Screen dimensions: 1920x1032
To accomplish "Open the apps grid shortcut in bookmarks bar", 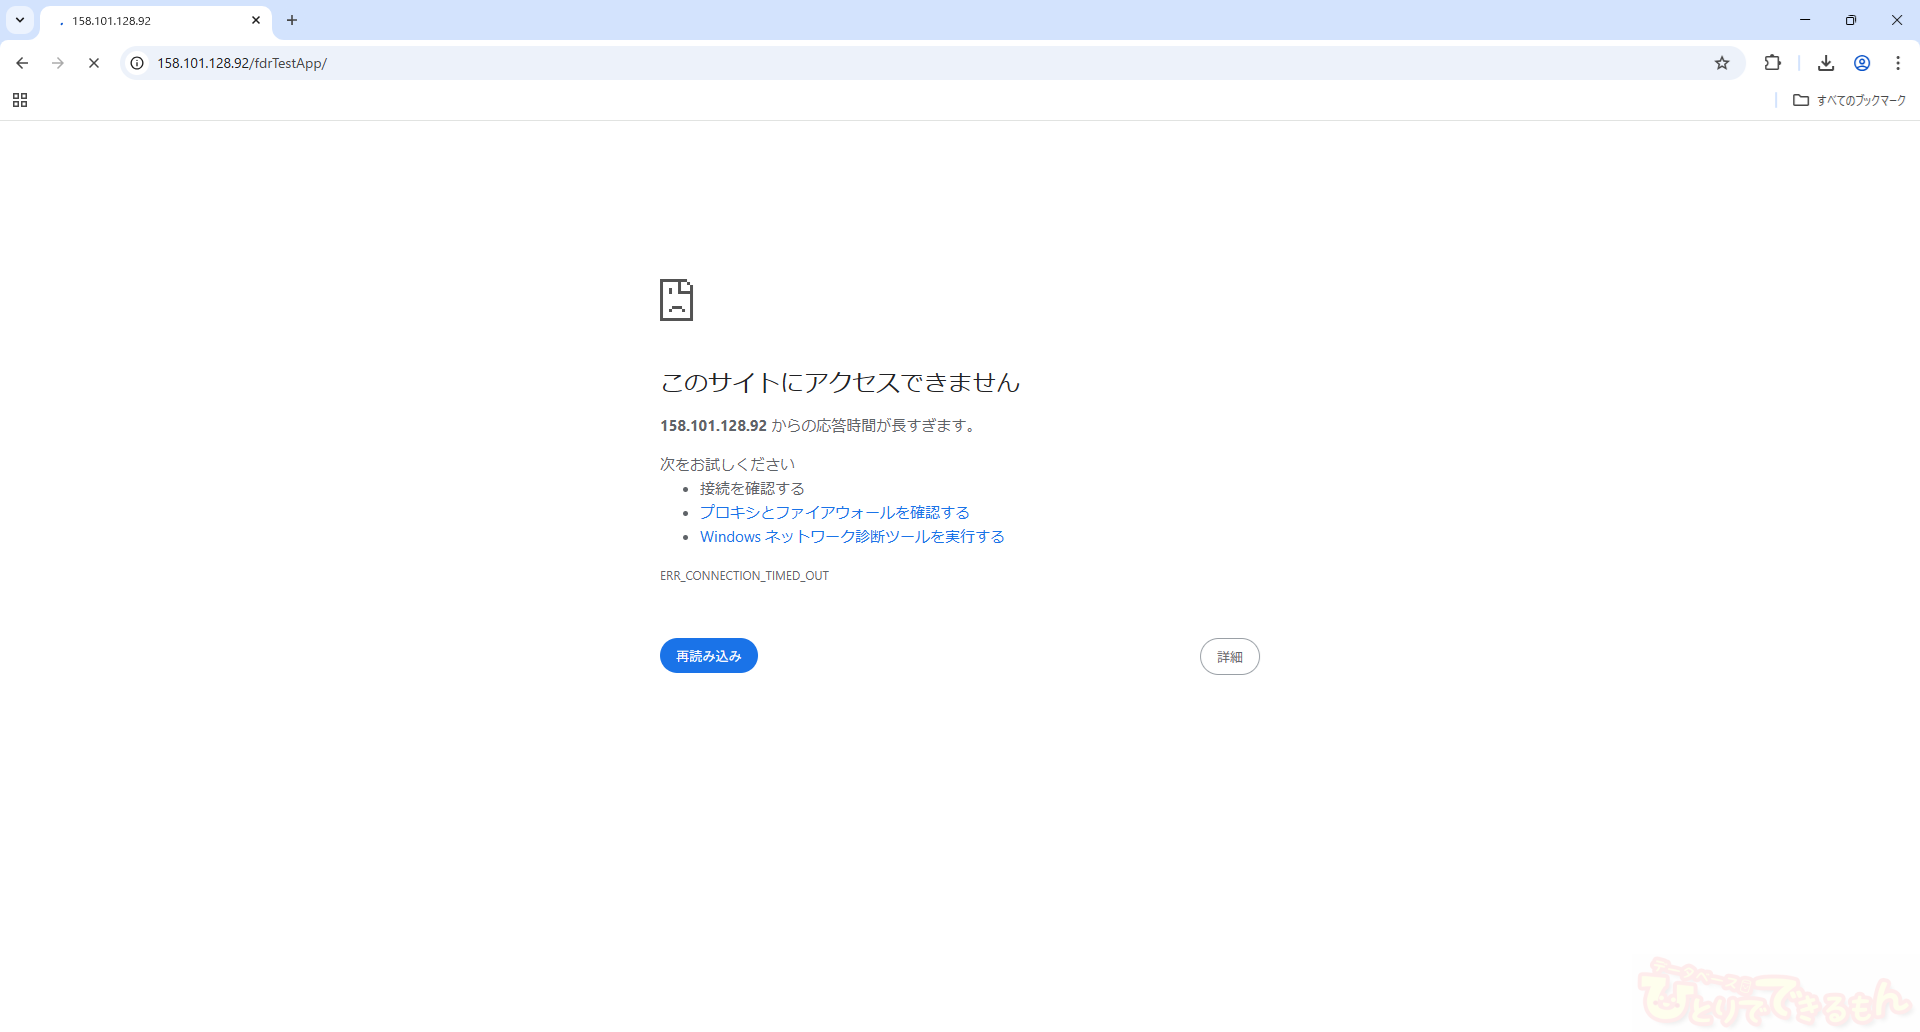I will (20, 100).
